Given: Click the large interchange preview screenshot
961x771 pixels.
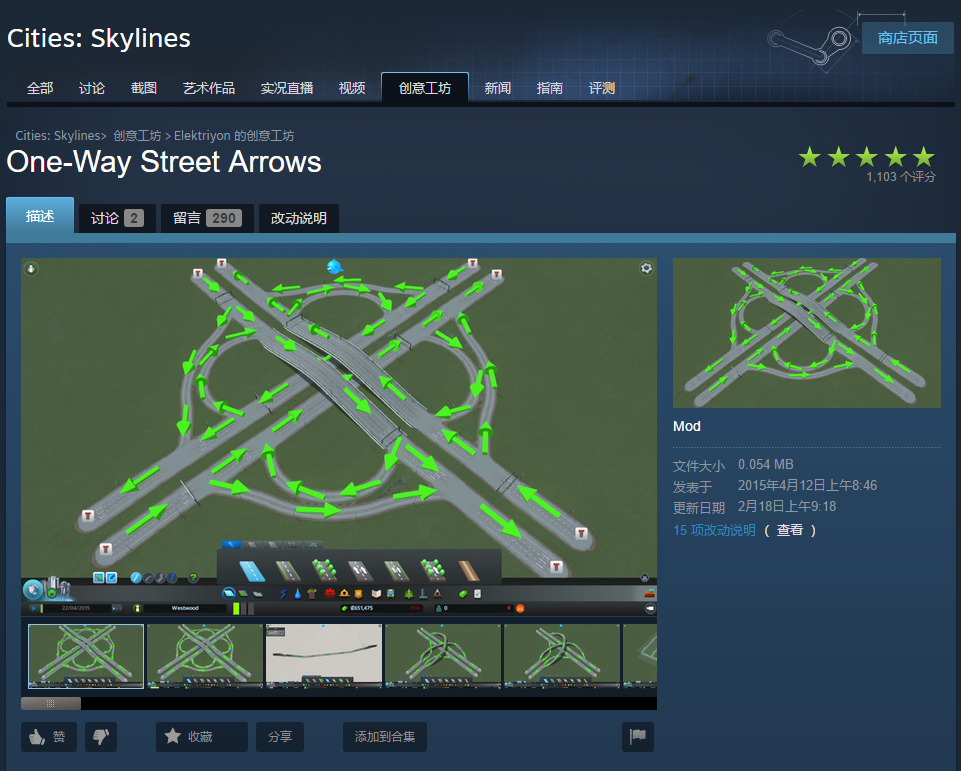Looking at the screenshot, I should pos(339,438).
